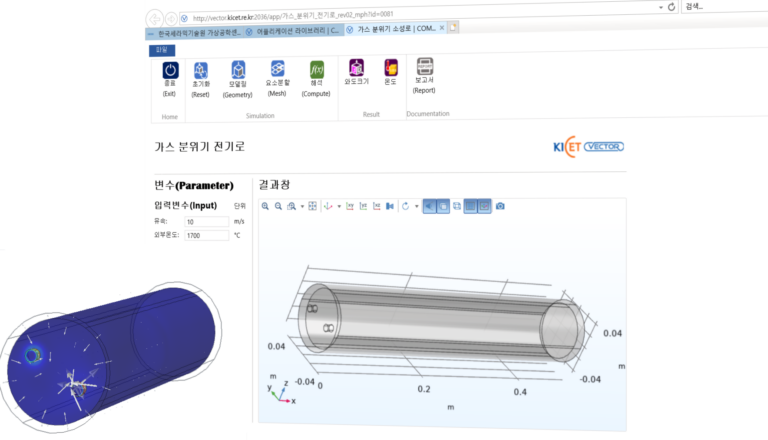The width and height of the screenshot is (768, 440).
Task: Open the Geometry (모델링) tool
Action: pyautogui.click(x=237, y=71)
